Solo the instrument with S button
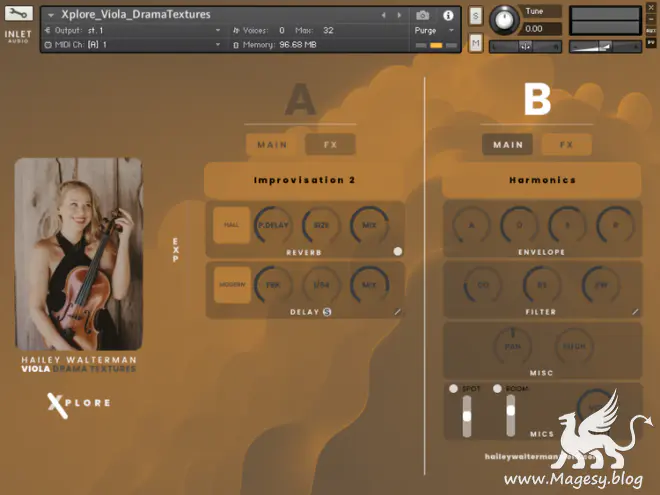This screenshot has height=495, width=660. click(475, 16)
